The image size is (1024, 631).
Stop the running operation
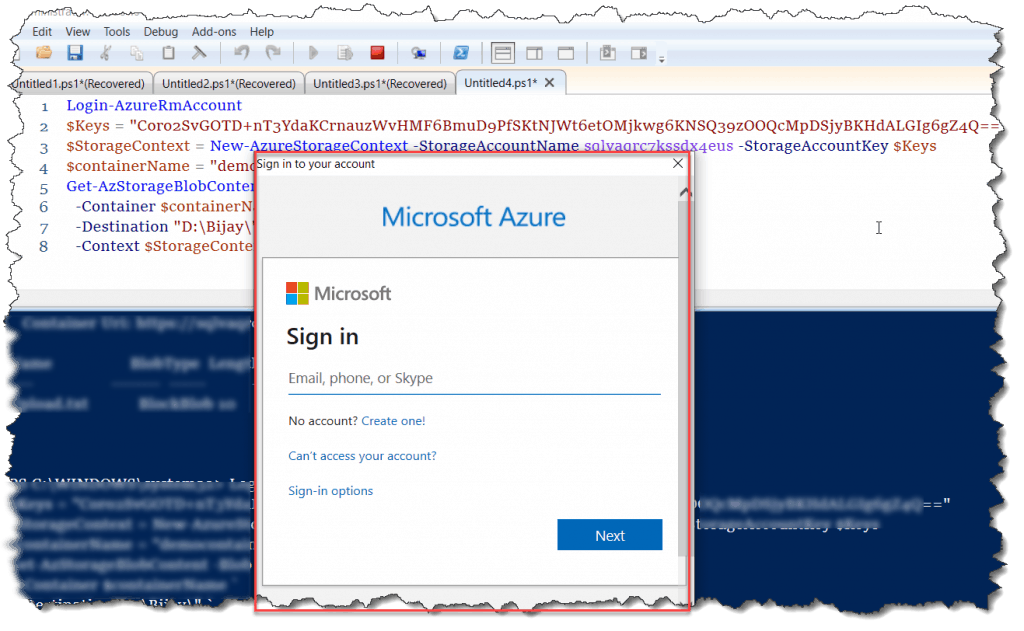coord(376,53)
